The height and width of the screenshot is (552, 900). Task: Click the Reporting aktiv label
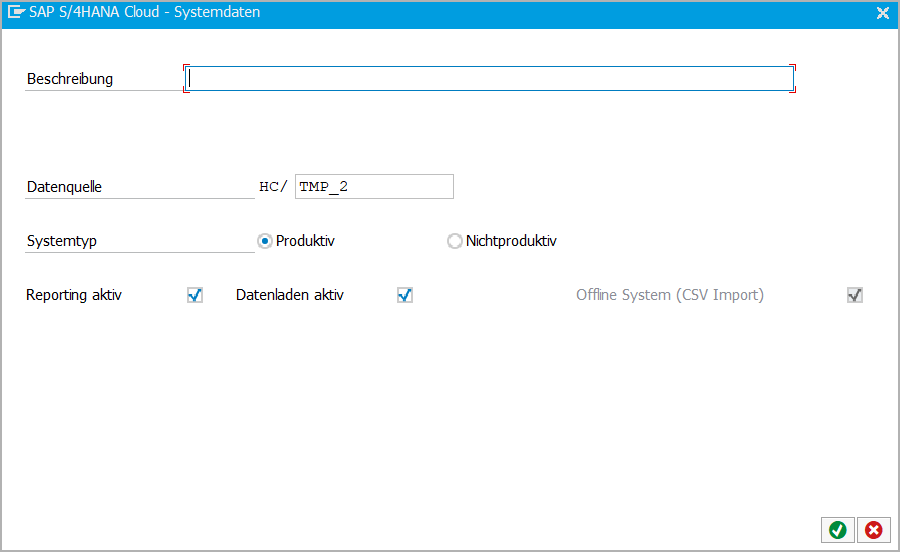74,295
